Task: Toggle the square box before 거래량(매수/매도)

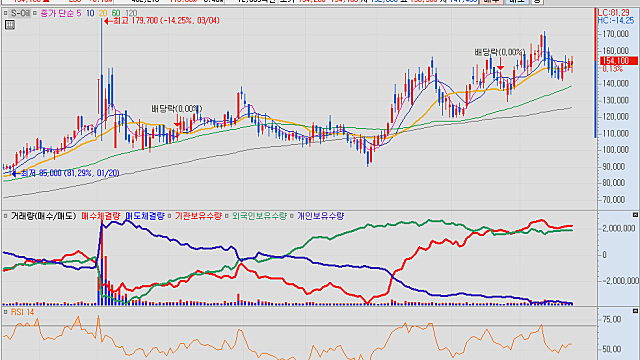Action: point(5,216)
